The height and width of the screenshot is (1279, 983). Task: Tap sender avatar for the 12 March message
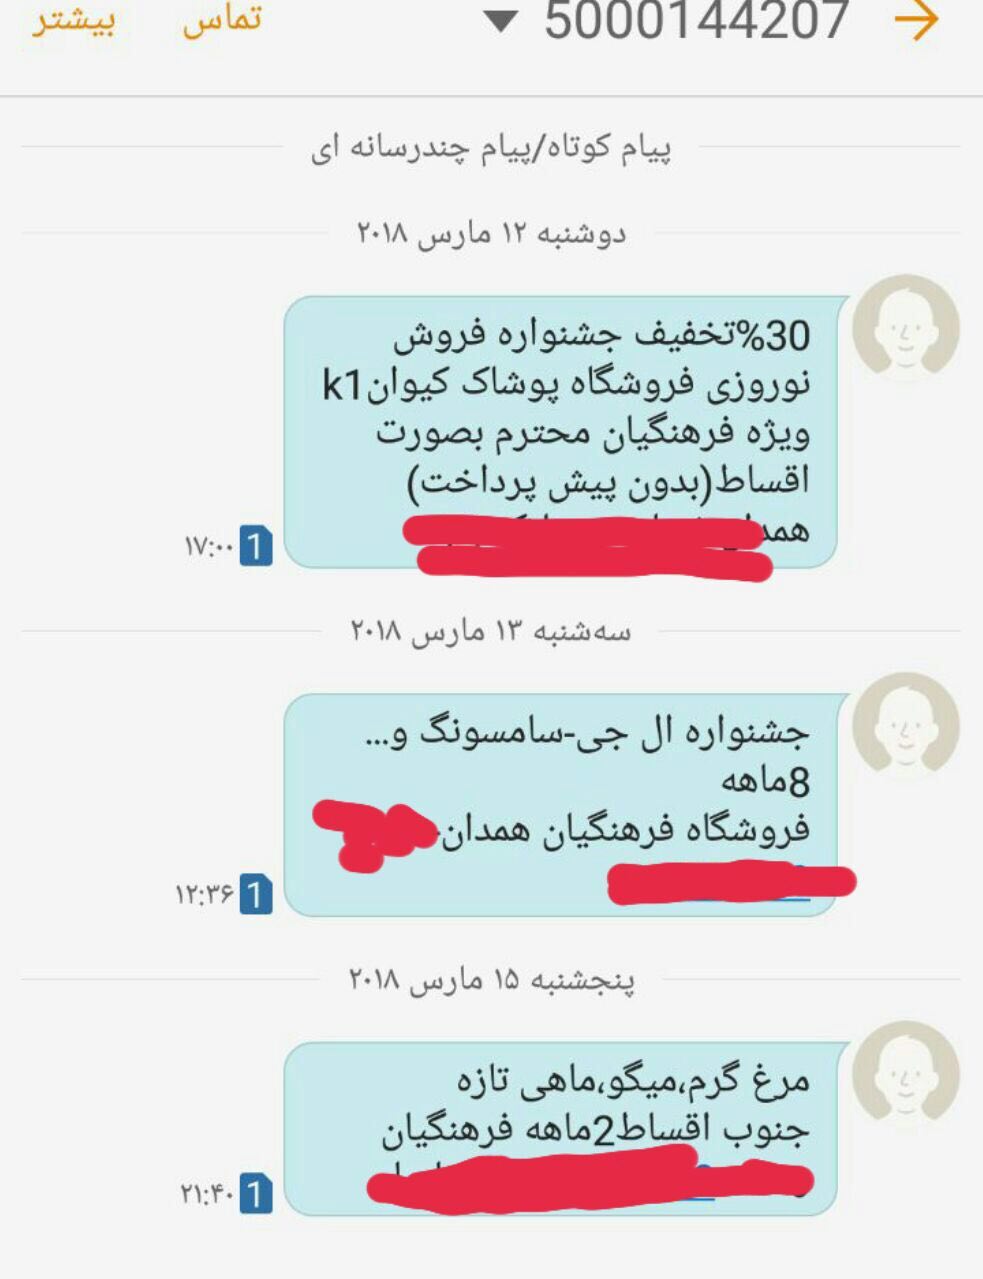(906, 329)
